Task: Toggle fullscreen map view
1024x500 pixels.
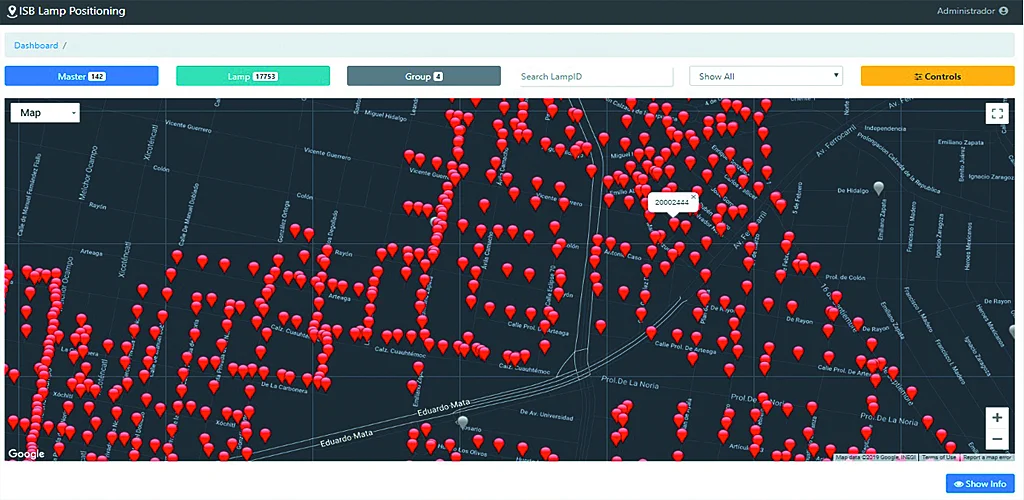Action: (x=996, y=113)
